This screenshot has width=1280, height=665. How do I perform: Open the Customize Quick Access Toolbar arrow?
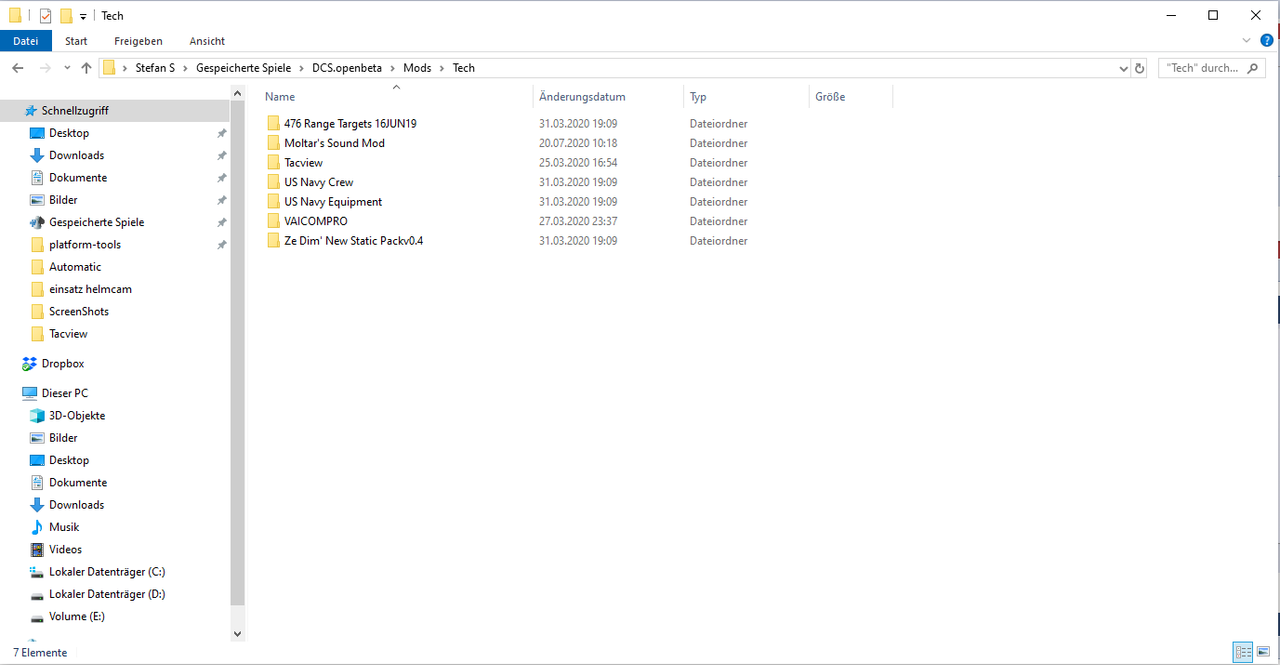pyautogui.click(x=83, y=16)
